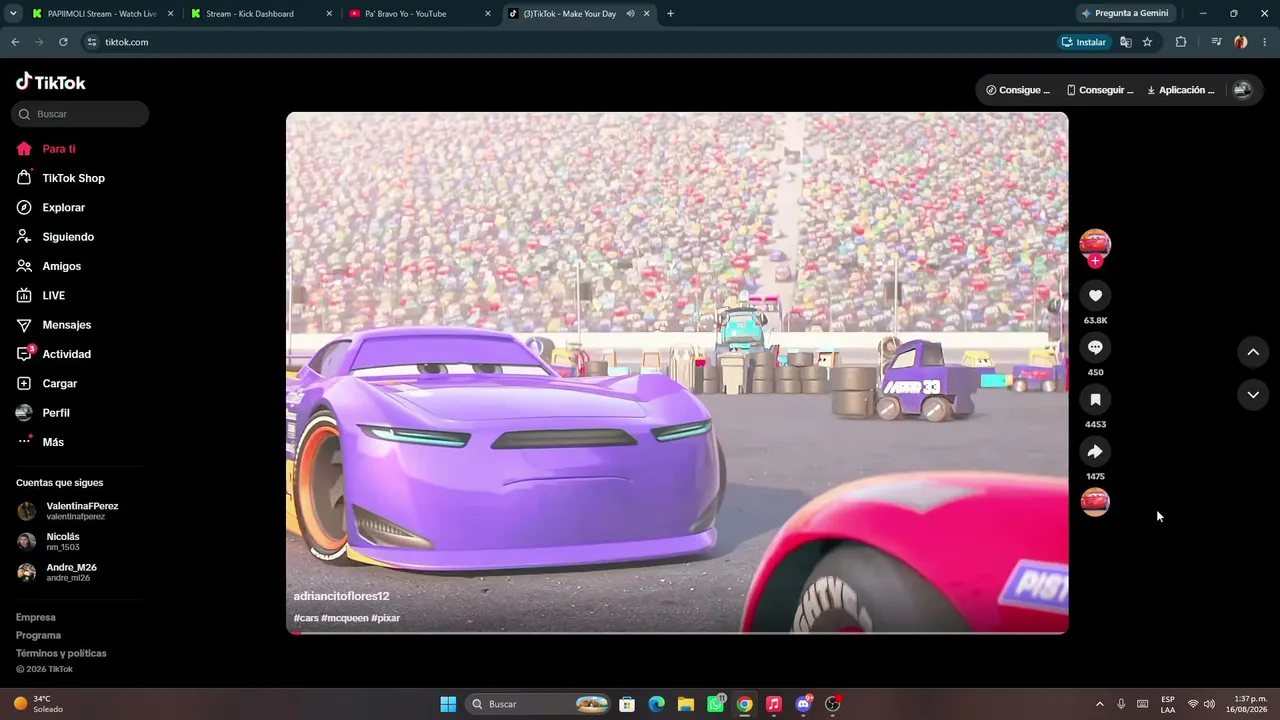Click the Windows taskbar Buscar search box
This screenshot has width=1280, height=720.
click(x=538, y=704)
